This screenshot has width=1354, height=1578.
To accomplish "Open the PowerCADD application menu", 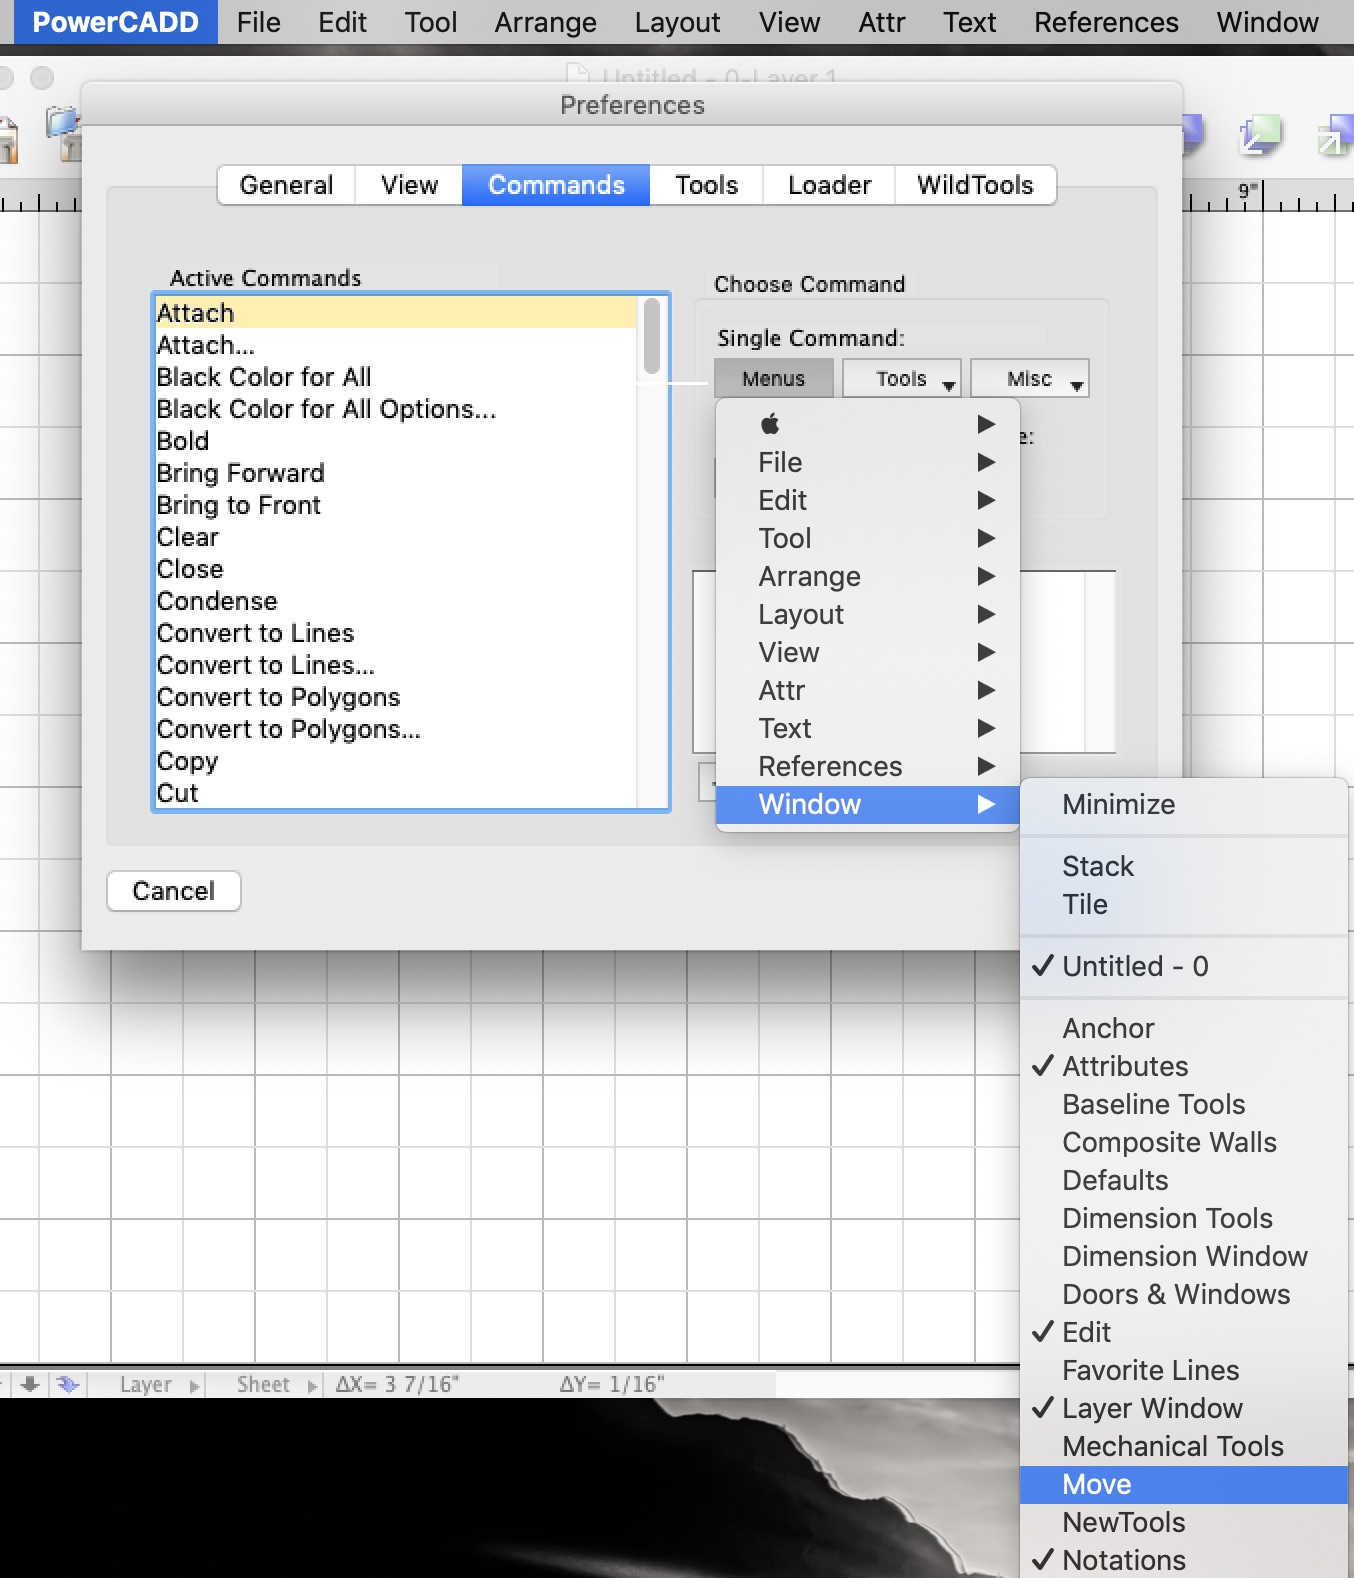I will (x=115, y=22).
